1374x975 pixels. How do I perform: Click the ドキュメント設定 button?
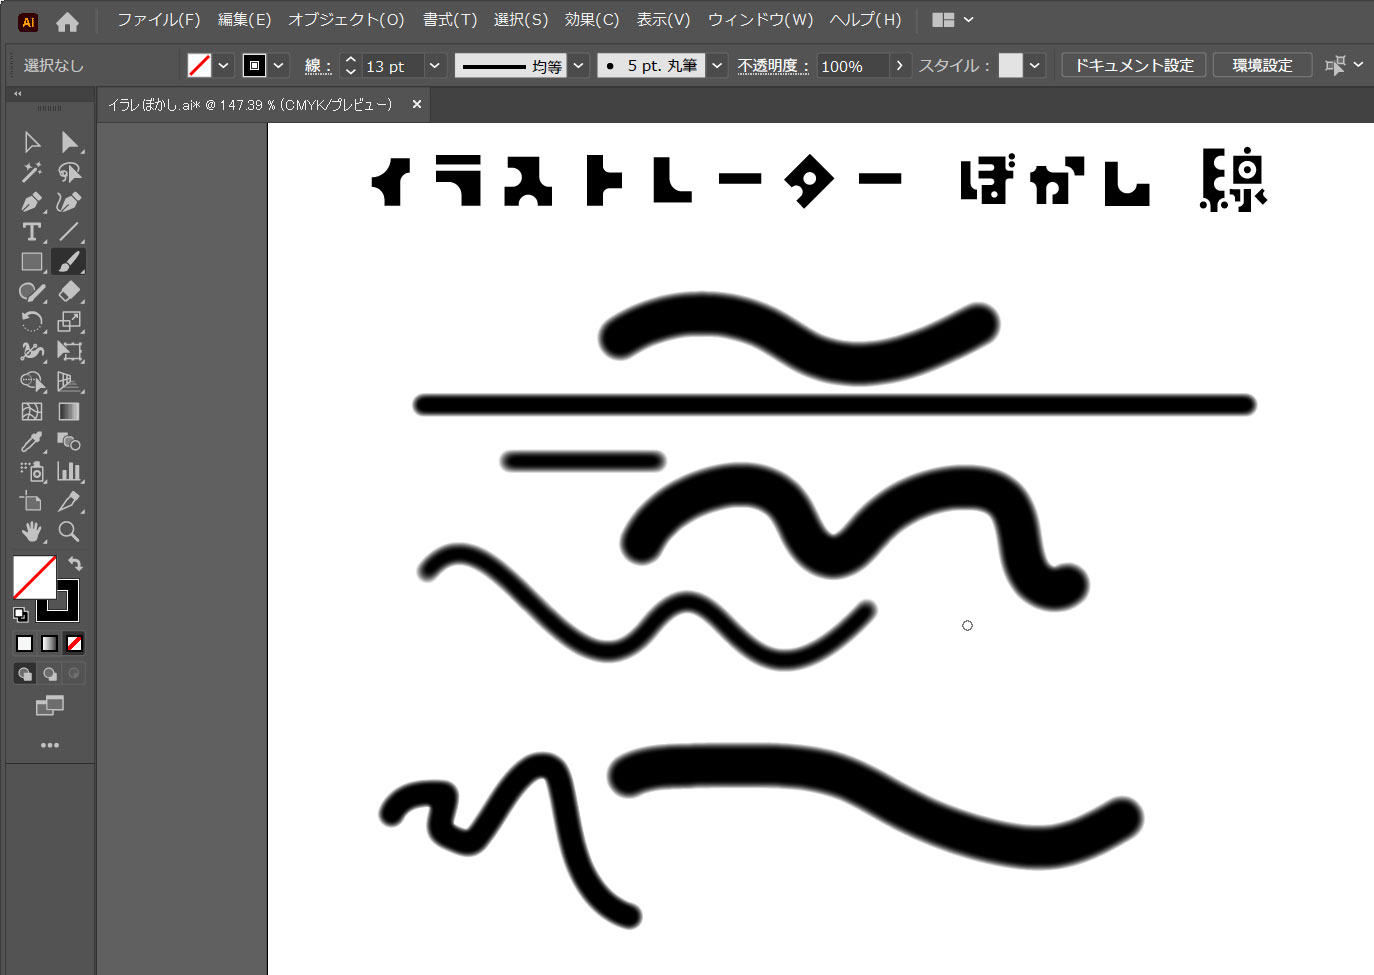[x=1134, y=66]
